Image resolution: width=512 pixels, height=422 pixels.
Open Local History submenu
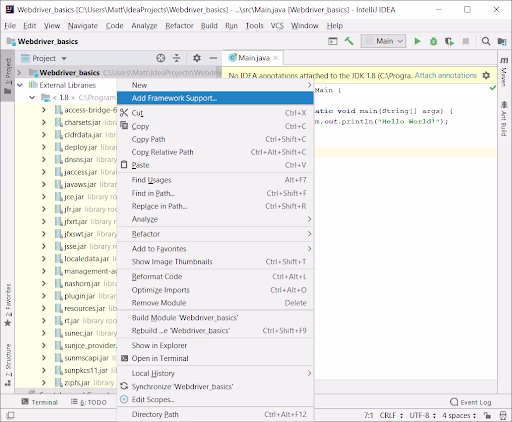point(215,373)
